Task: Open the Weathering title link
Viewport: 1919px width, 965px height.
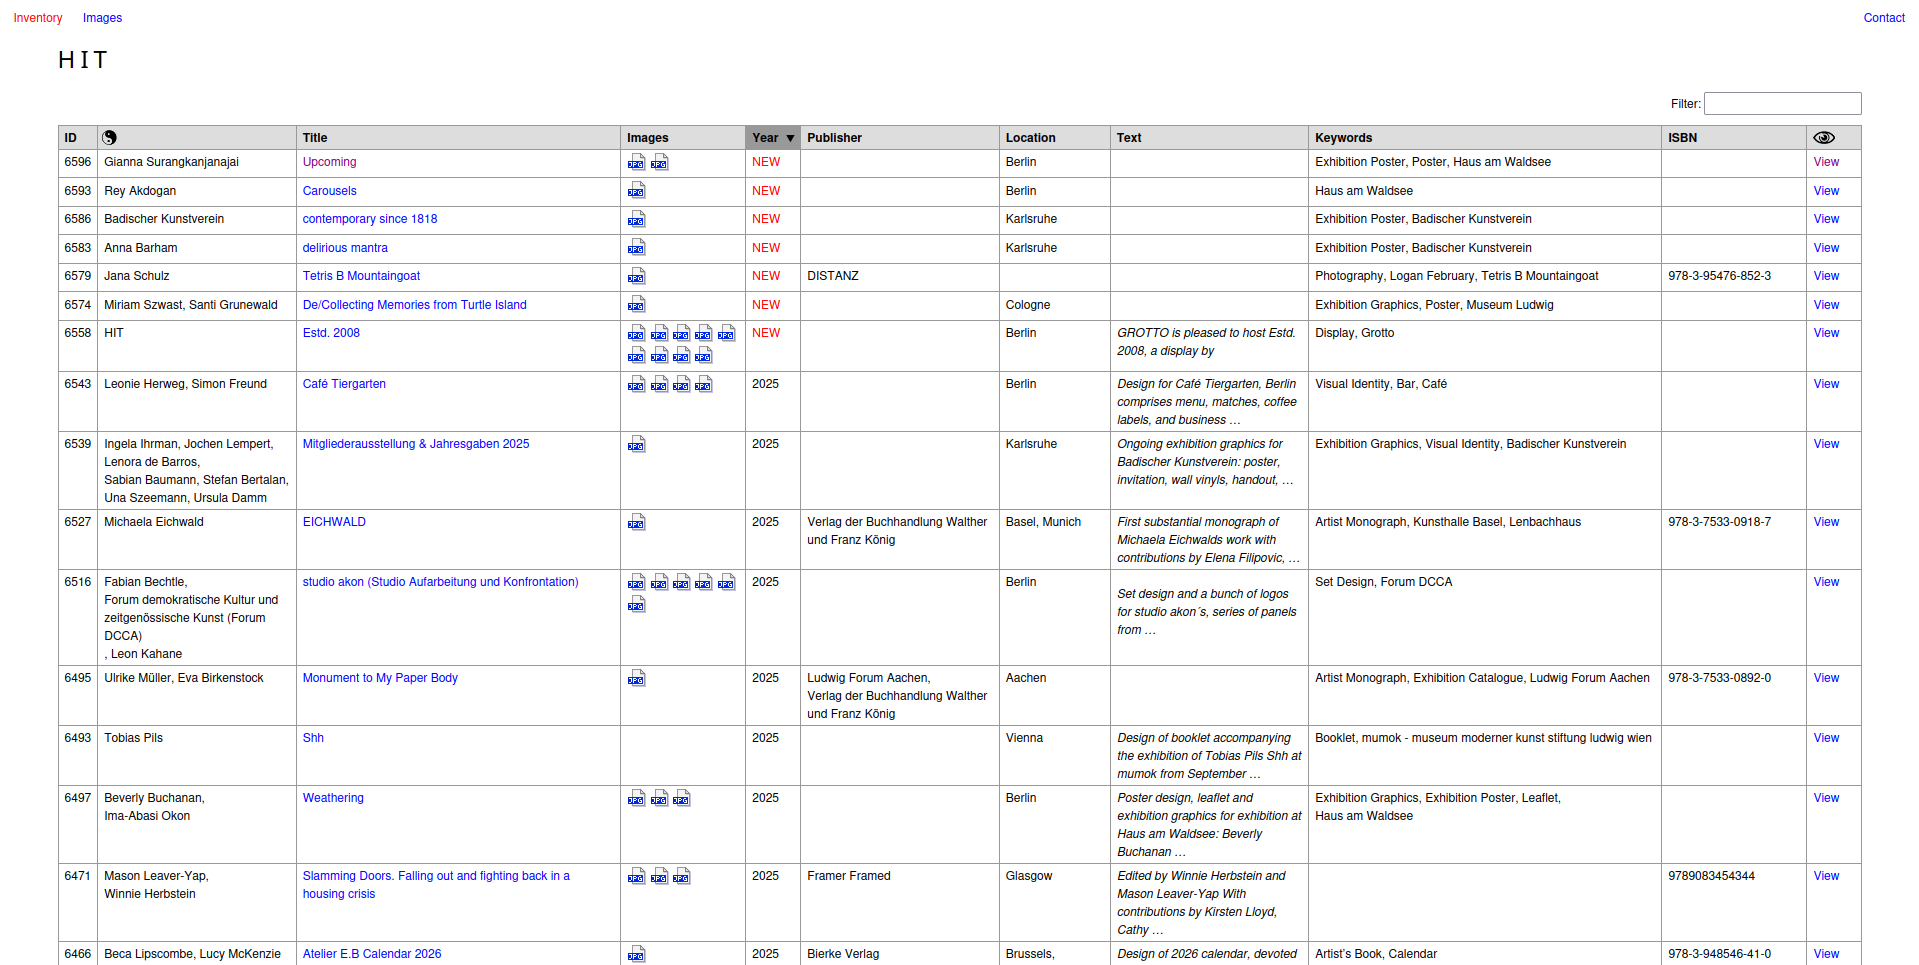Action: (333, 798)
